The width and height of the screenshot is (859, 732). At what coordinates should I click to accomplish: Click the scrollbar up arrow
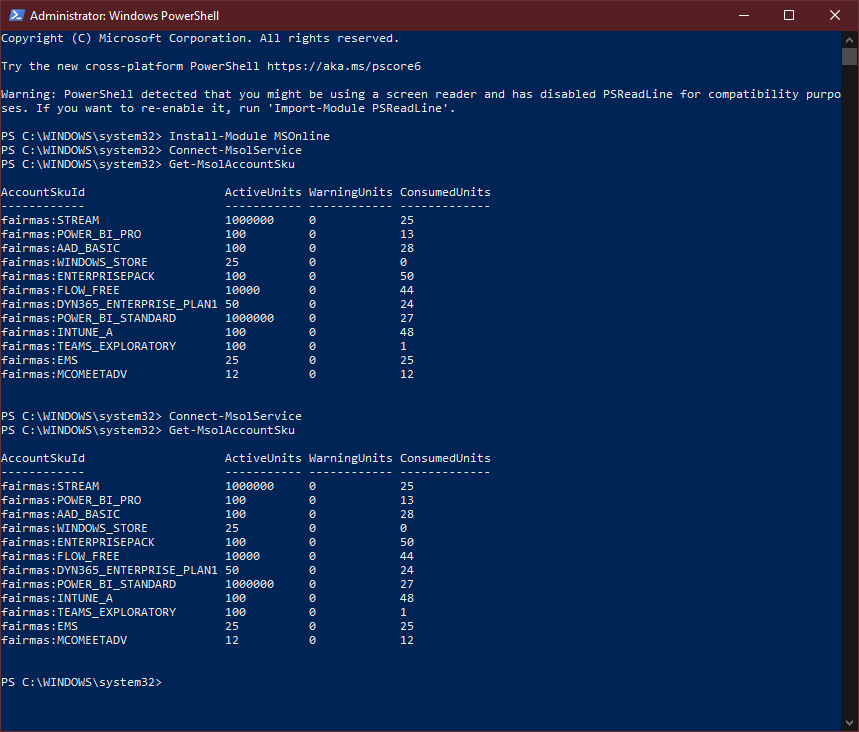point(849,39)
